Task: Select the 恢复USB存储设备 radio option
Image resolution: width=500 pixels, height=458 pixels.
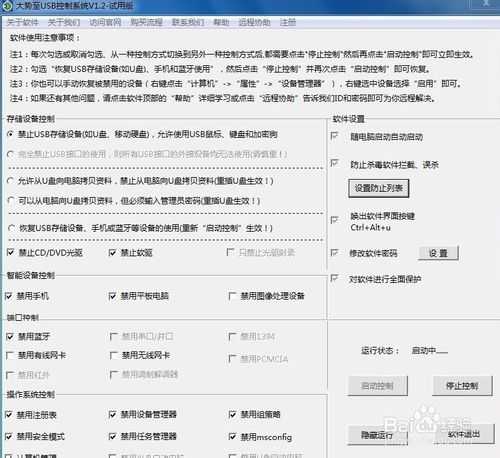Action: [11, 228]
